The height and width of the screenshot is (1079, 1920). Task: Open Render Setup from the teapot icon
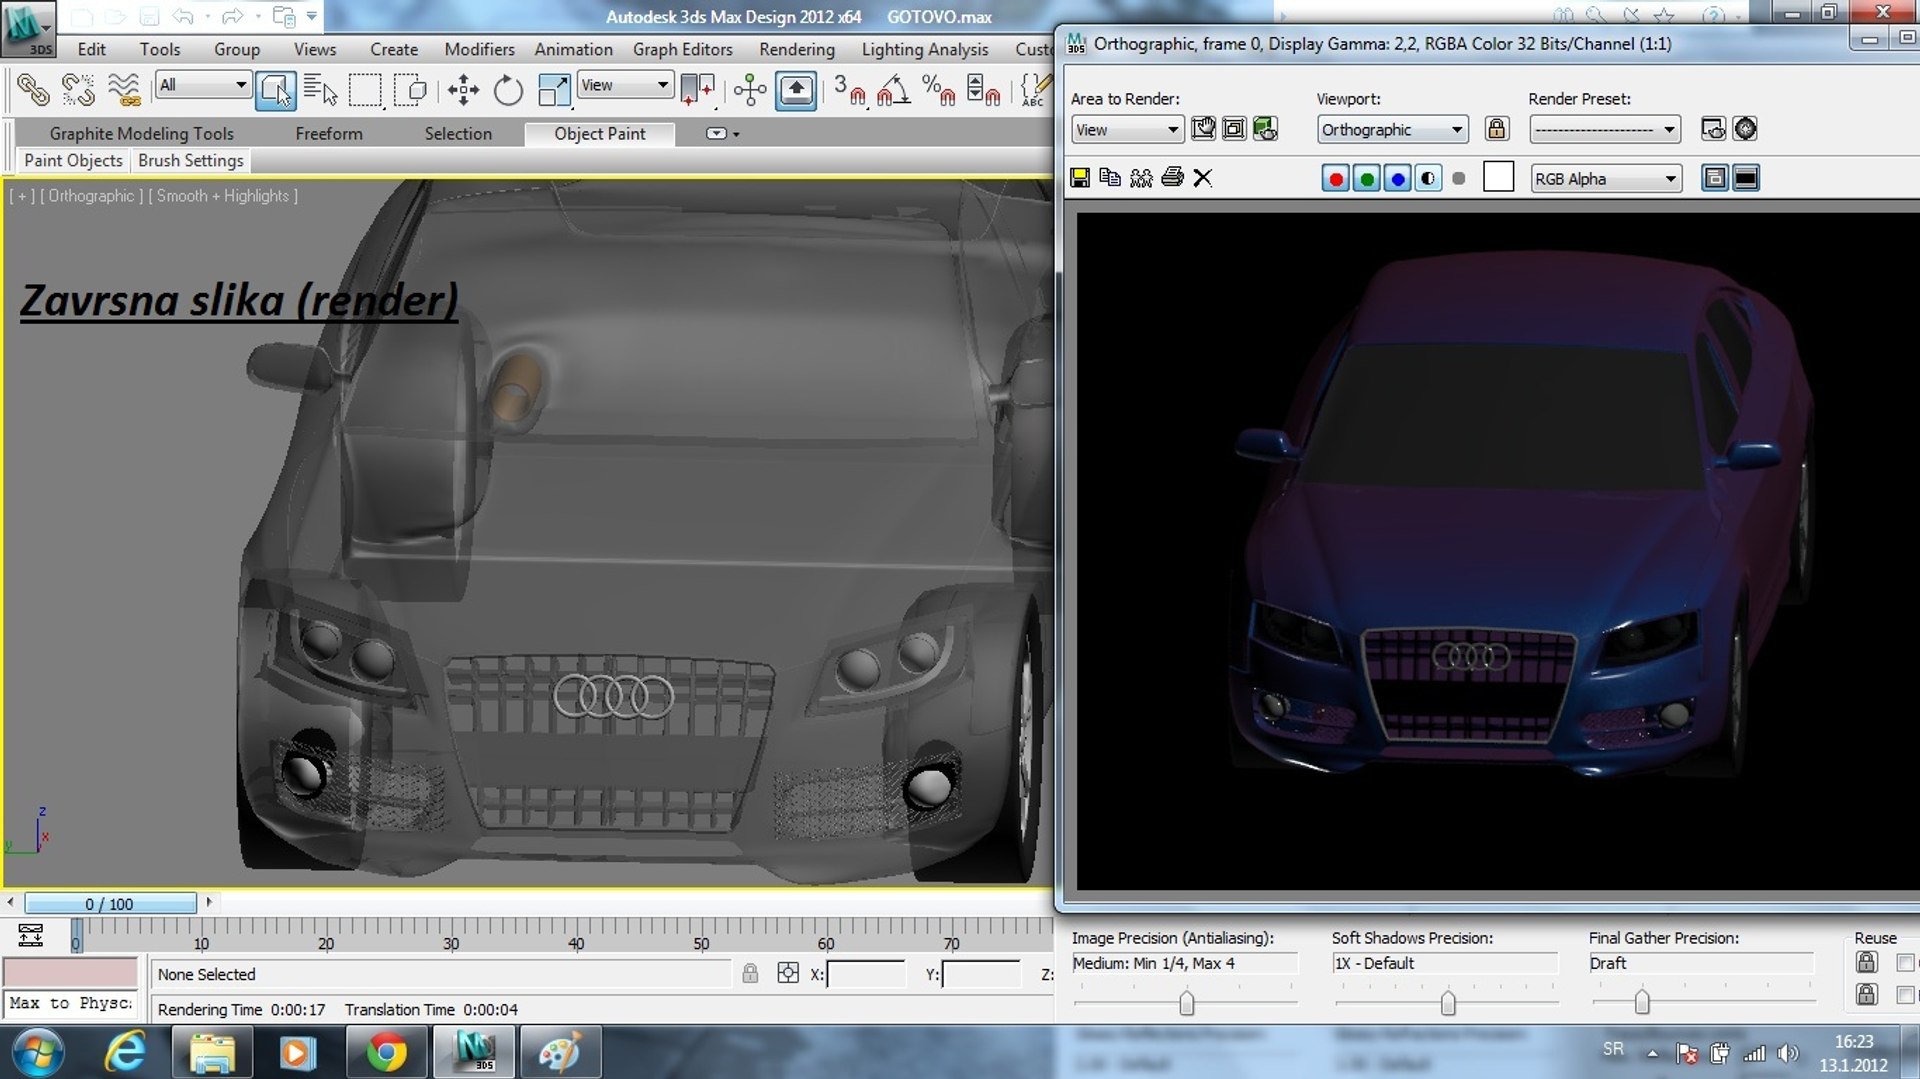1265,128
